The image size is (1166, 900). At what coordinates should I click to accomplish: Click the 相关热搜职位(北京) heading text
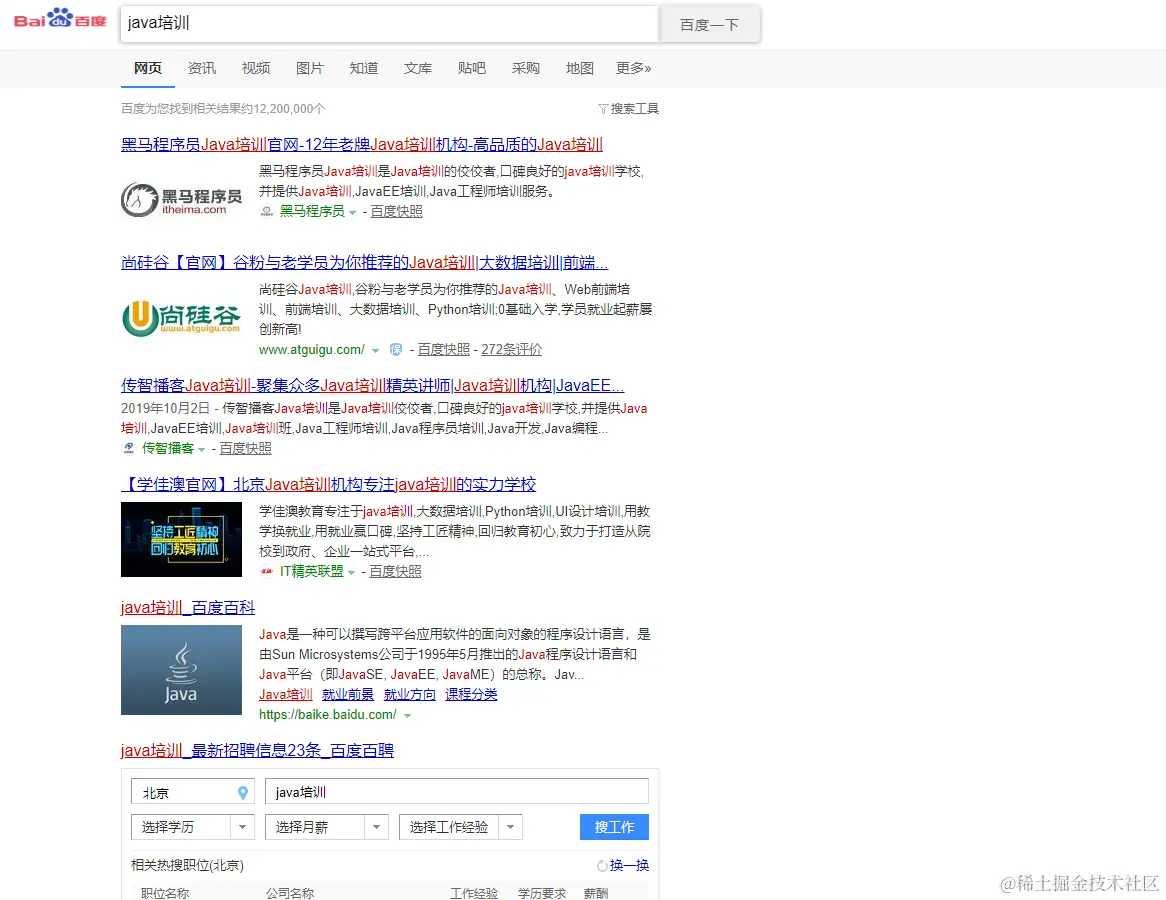187,865
